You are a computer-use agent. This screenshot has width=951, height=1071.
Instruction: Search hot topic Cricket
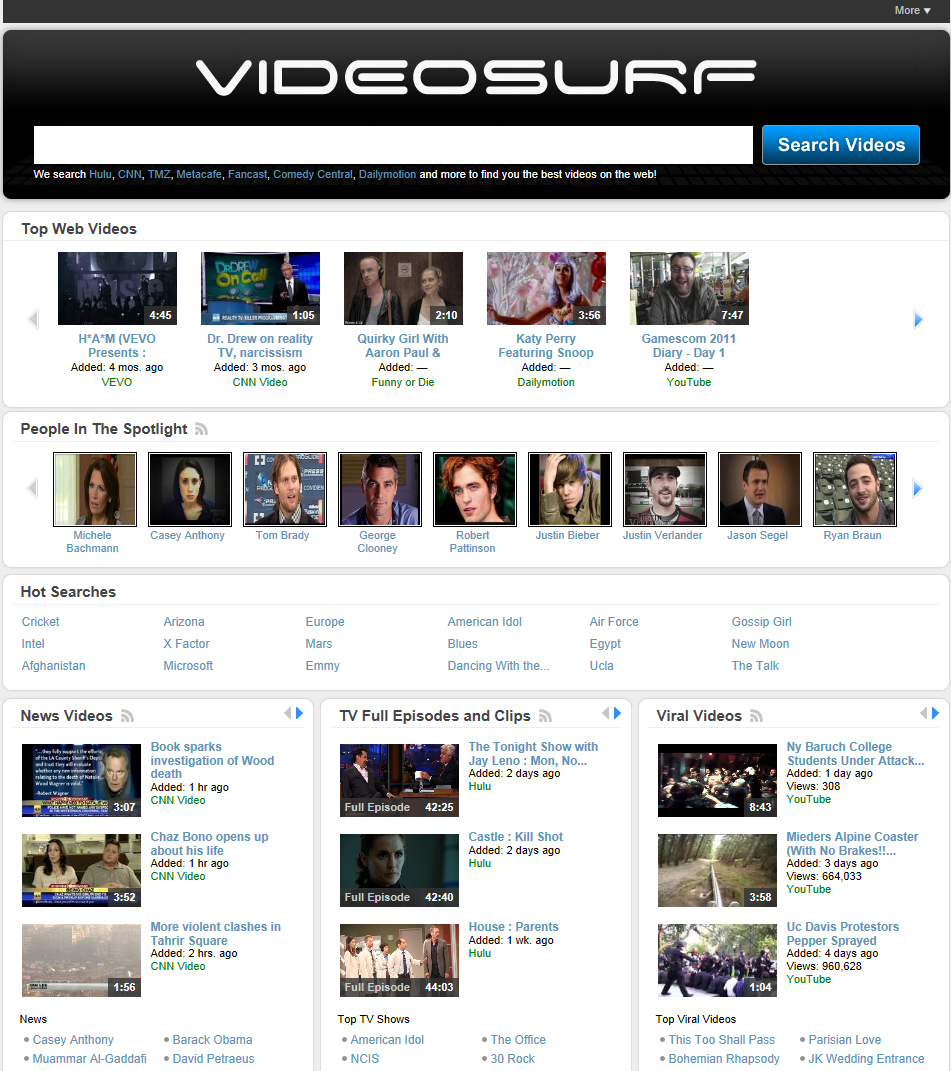coord(40,622)
